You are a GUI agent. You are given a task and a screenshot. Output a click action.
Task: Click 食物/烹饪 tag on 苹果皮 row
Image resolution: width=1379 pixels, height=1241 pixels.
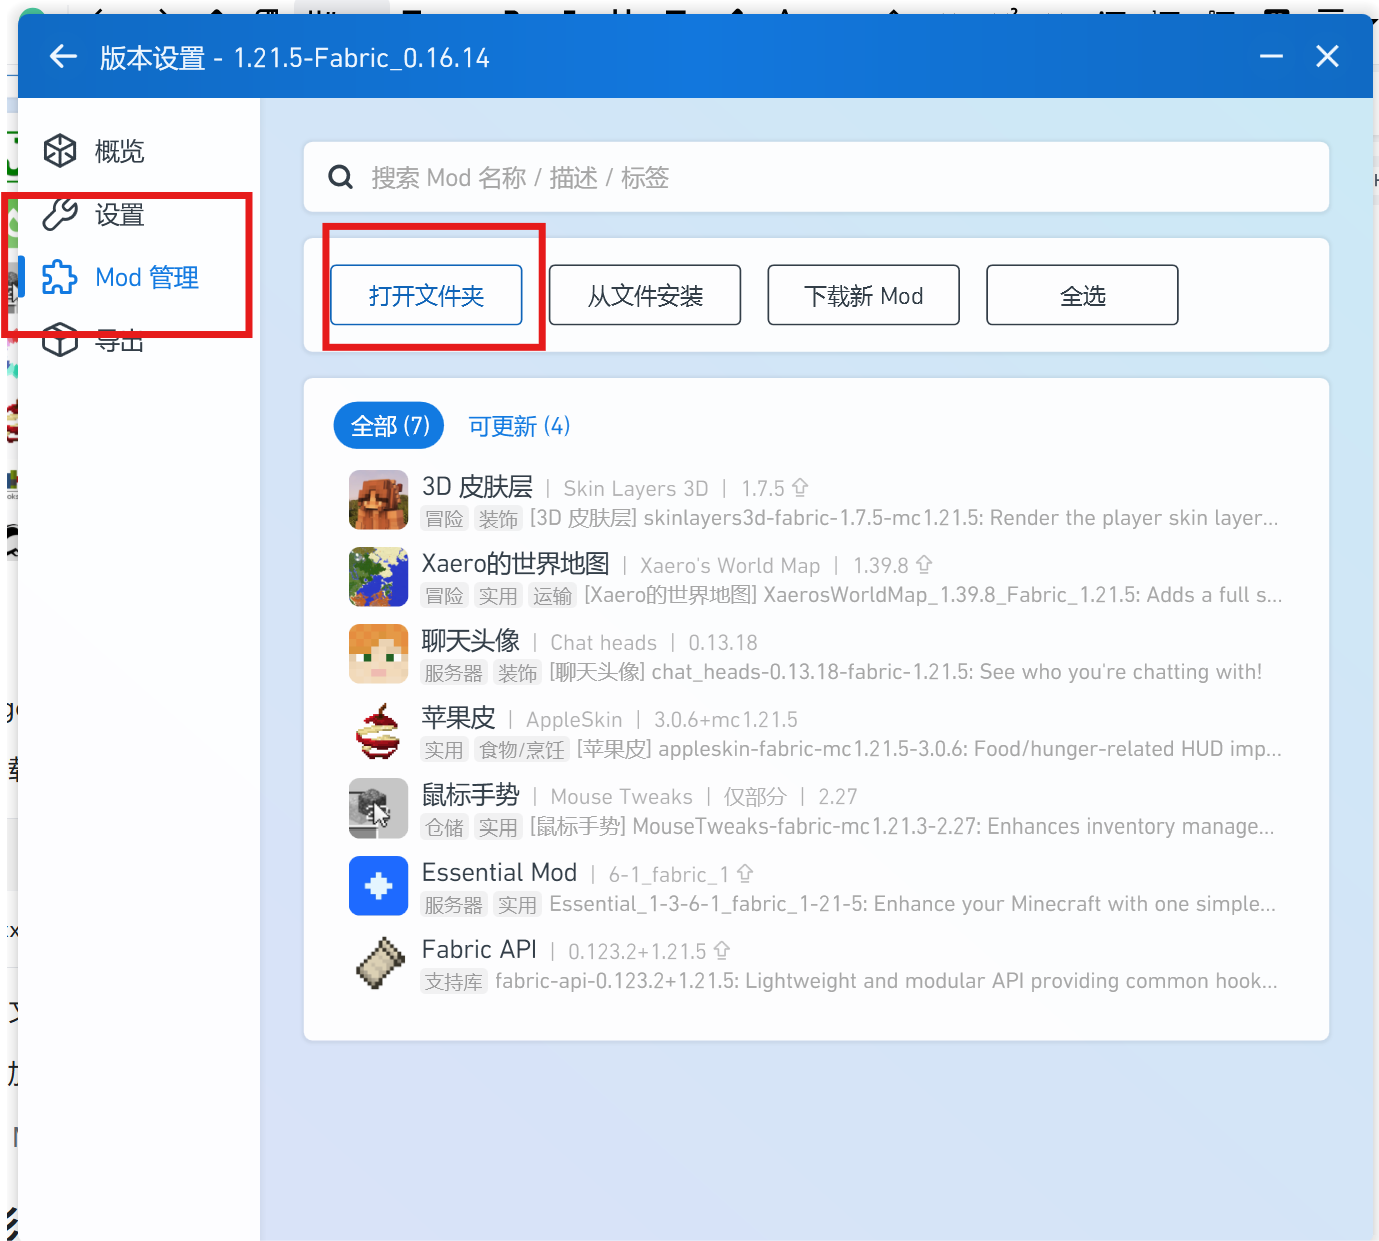(522, 750)
